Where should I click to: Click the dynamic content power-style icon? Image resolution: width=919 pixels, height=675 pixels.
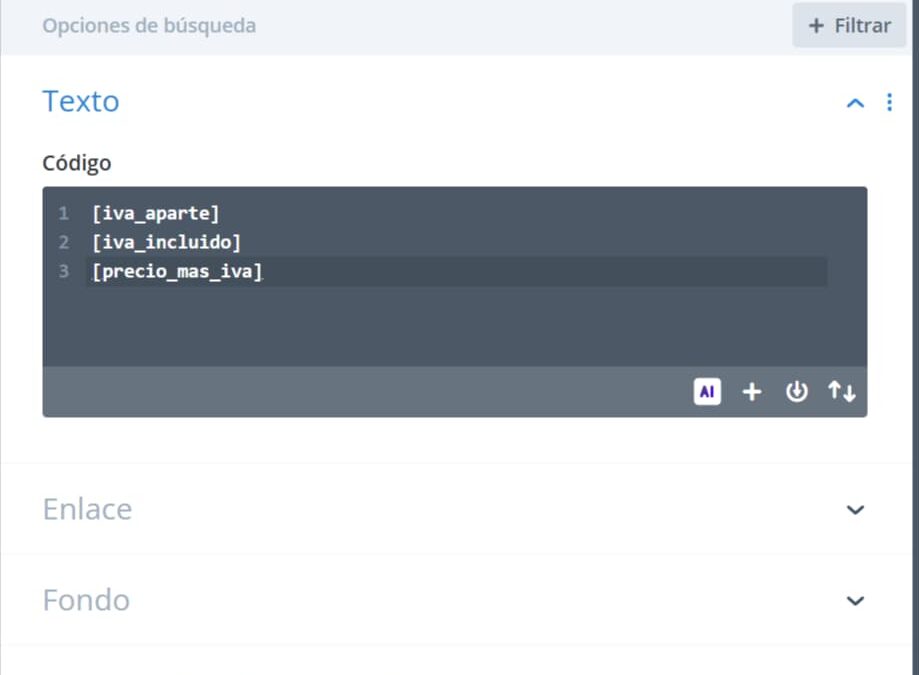[x=797, y=391]
